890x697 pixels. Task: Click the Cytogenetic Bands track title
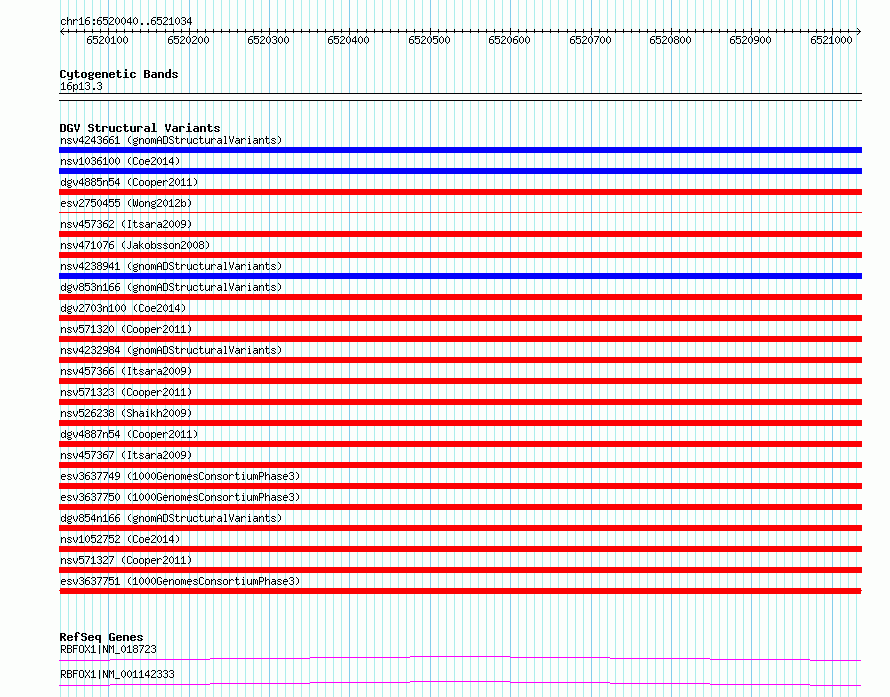point(119,74)
